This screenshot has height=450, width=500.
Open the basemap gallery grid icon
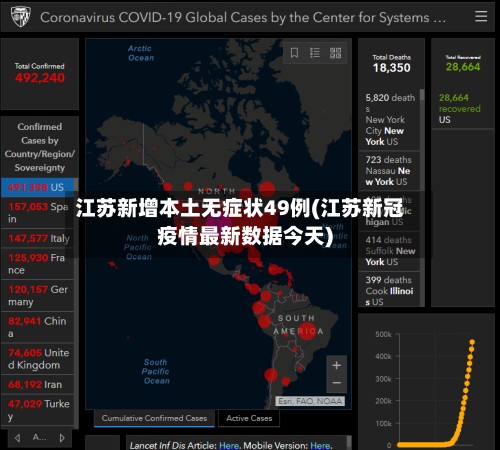pyautogui.click(x=335, y=53)
